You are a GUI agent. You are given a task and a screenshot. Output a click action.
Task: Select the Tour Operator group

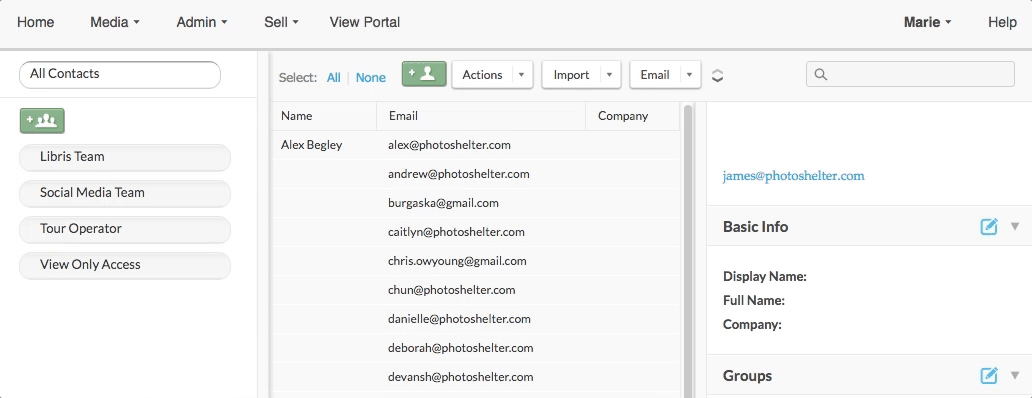[125, 229]
